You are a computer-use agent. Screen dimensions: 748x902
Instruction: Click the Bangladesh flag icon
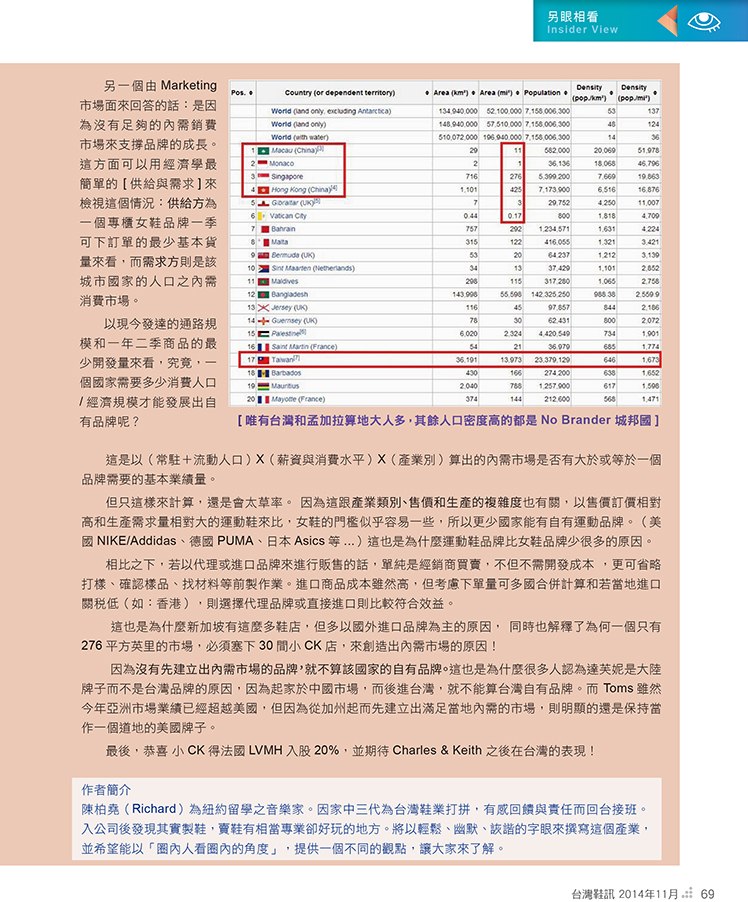(x=264, y=295)
